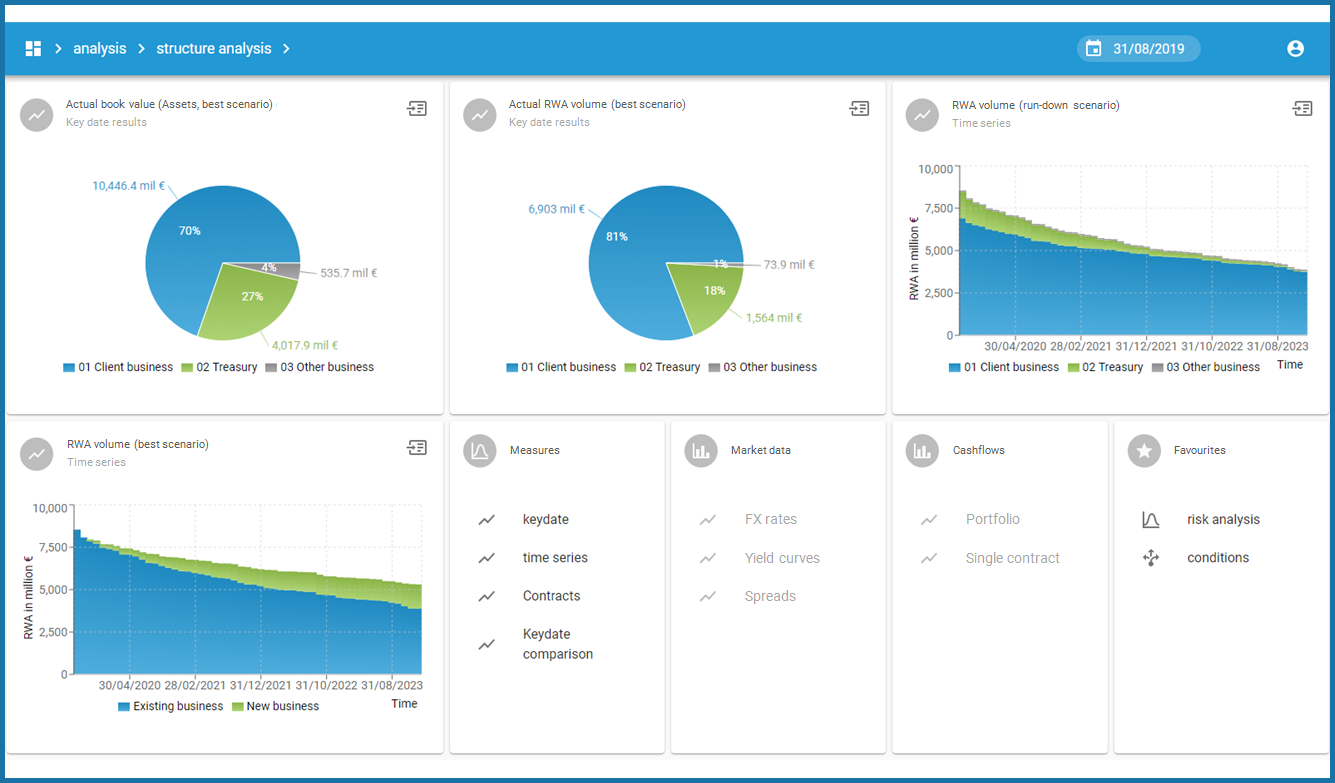Open details icon on Actual book value card

(417, 108)
